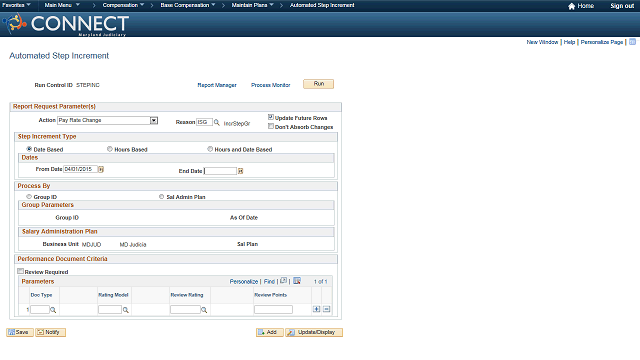Click Doc Type column header
The width and height of the screenshot is (640, 360).
(x=41, y=295)
